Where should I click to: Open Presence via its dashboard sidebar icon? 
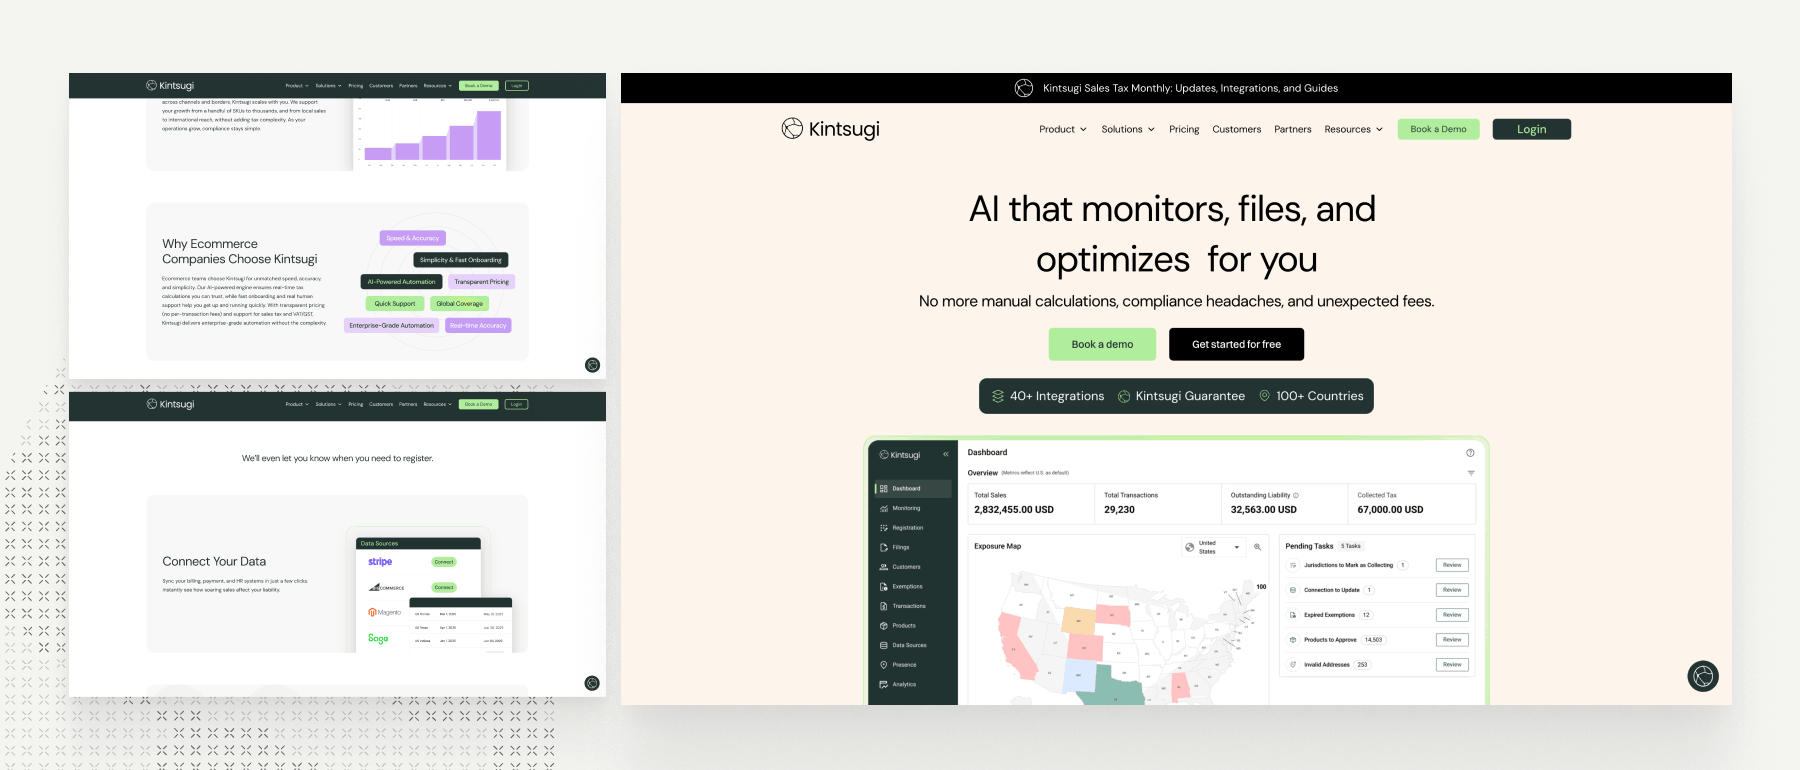884,665
